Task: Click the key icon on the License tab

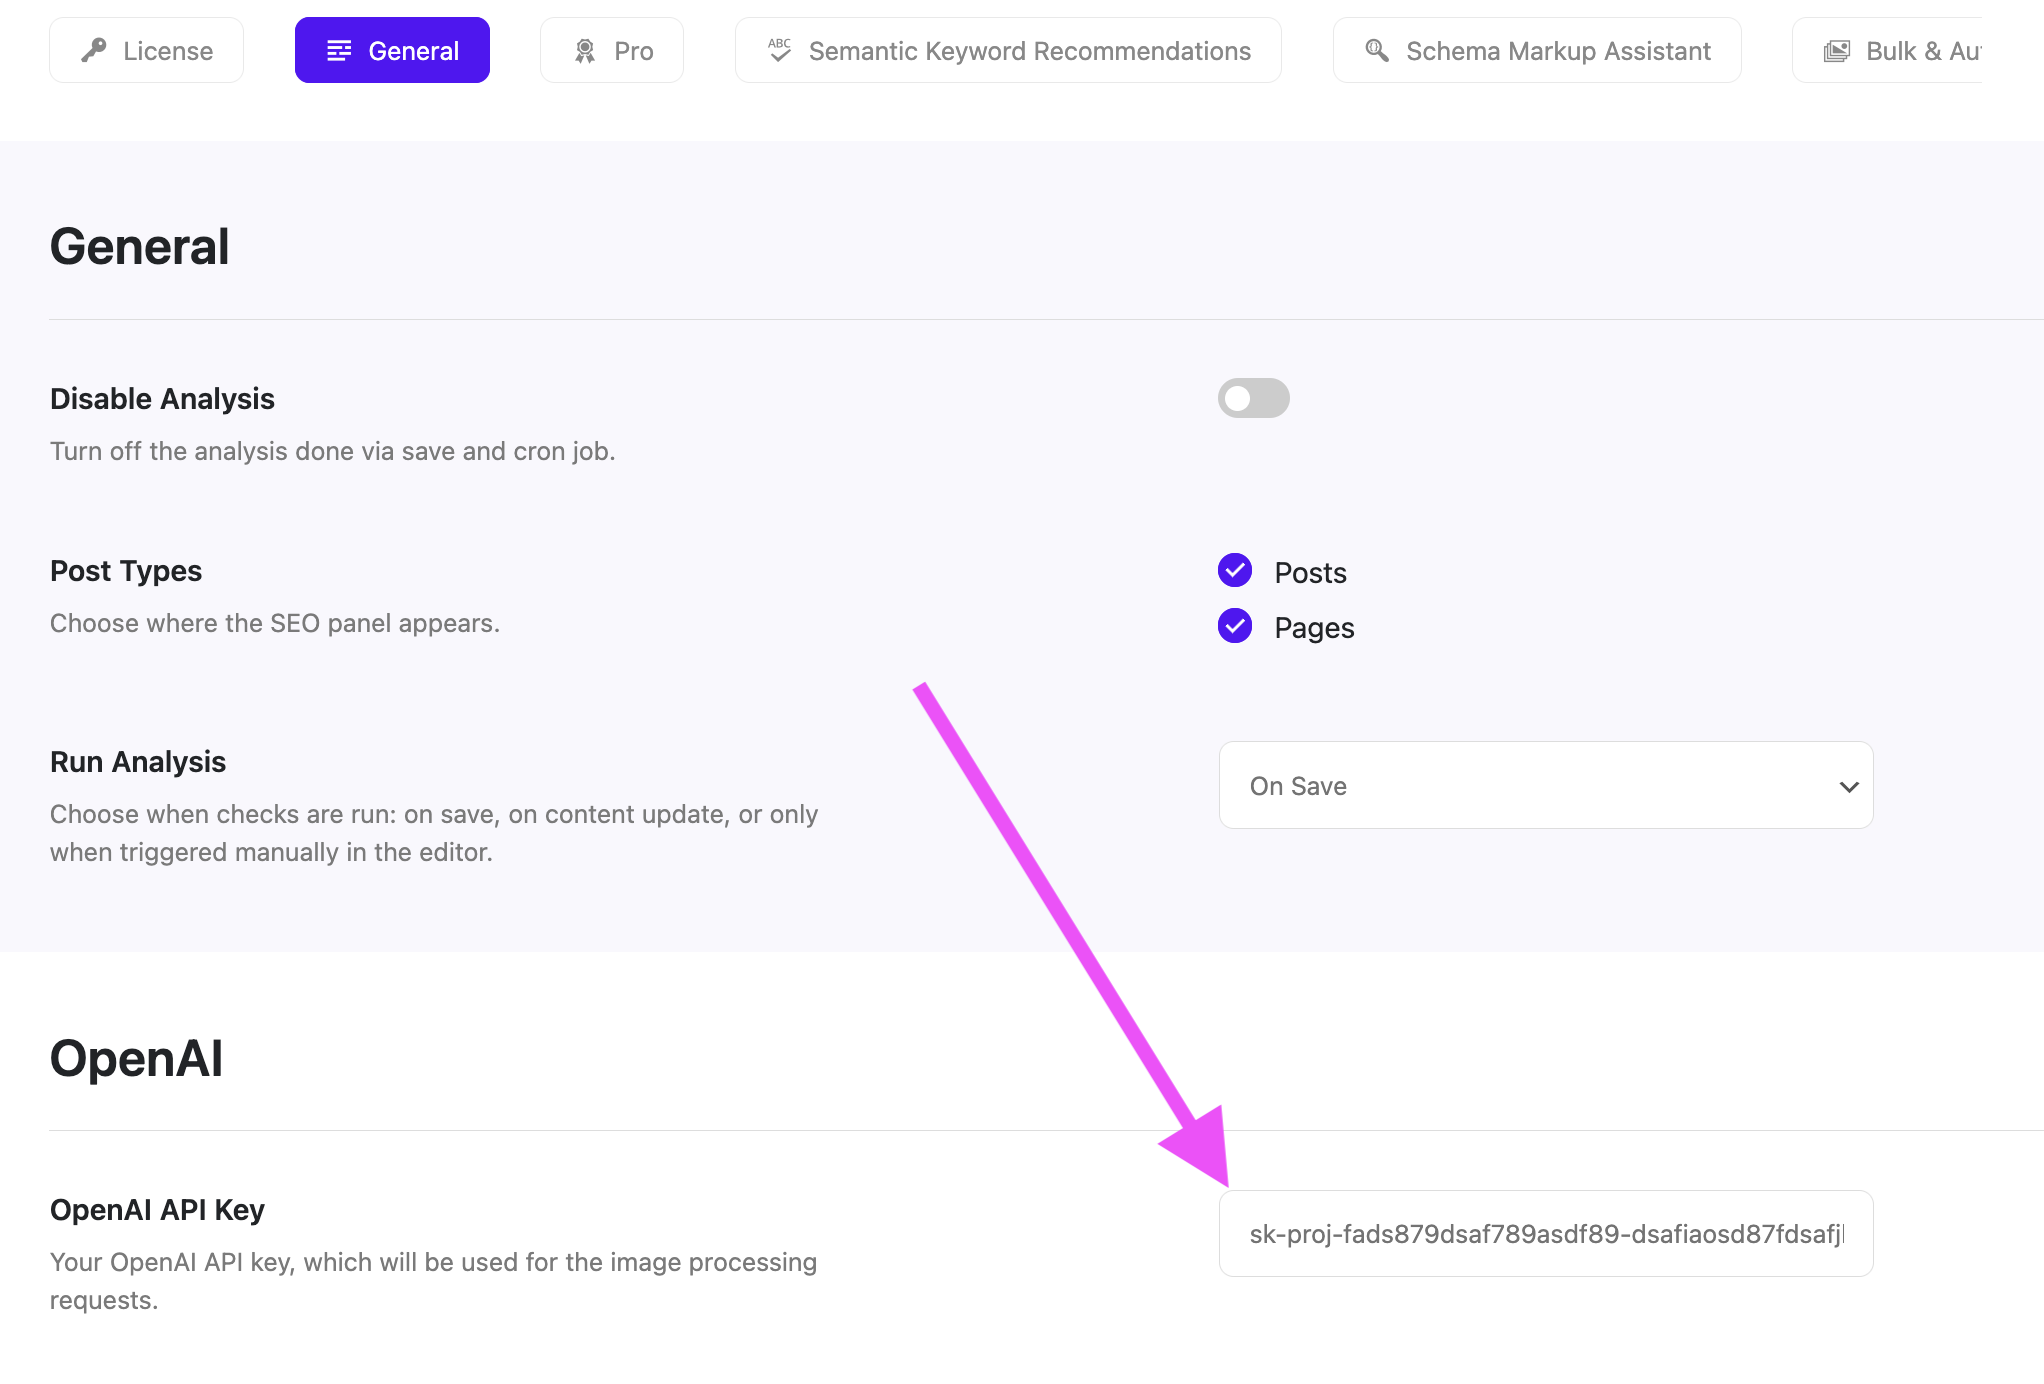Action: click(95, 49)
